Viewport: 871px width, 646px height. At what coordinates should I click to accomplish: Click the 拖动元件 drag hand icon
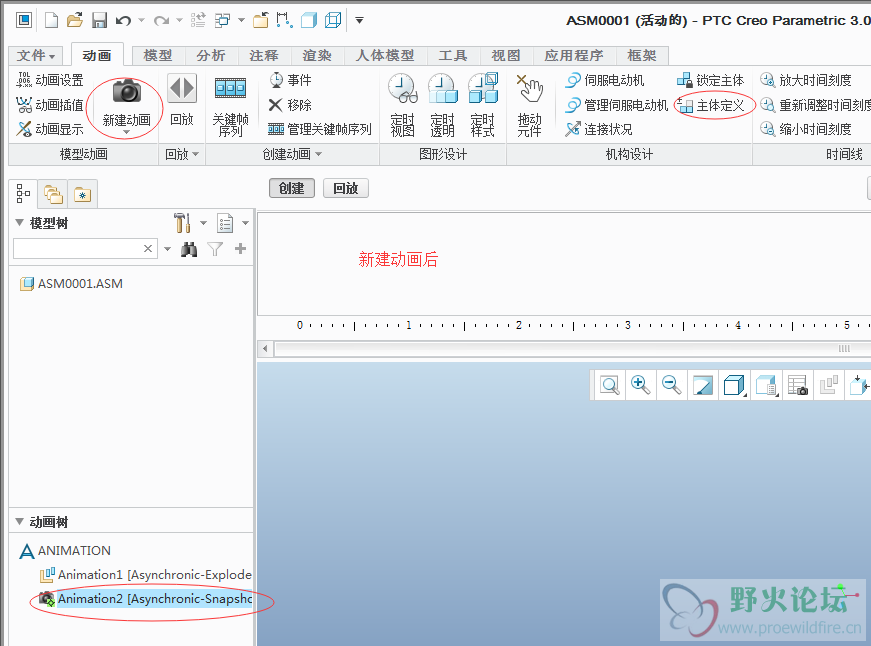coord(529,89)
